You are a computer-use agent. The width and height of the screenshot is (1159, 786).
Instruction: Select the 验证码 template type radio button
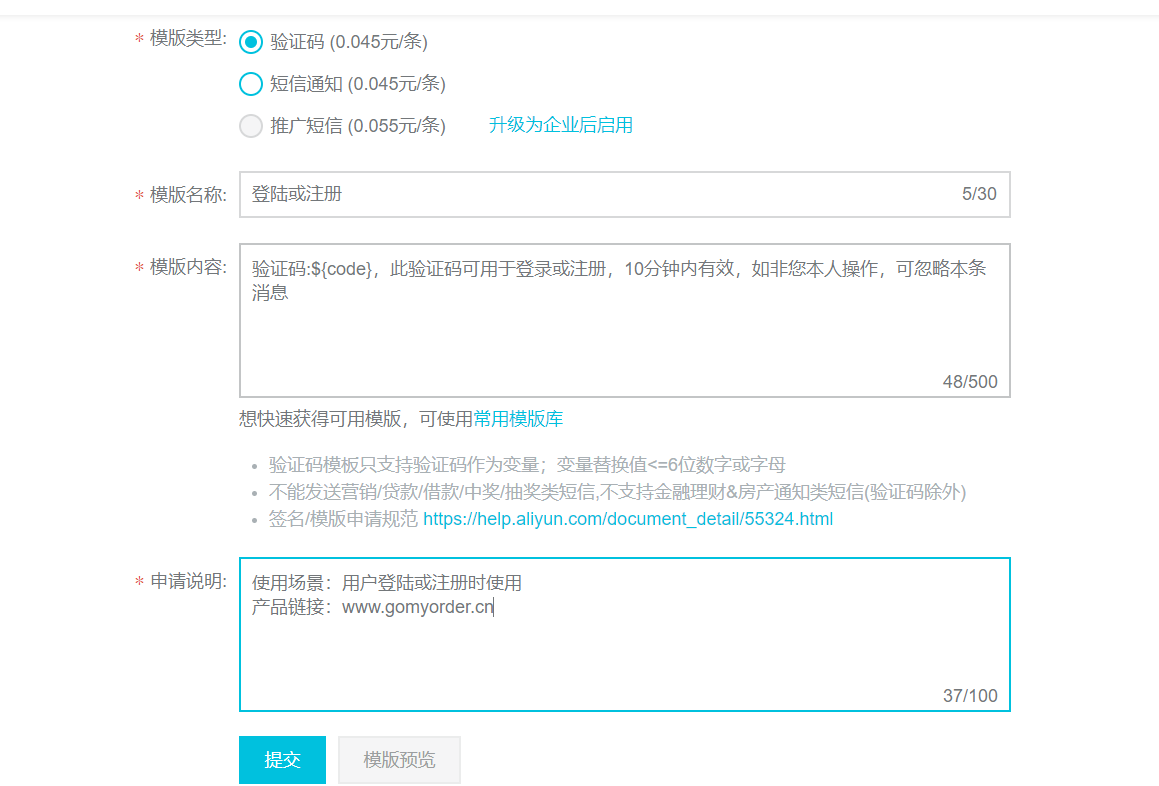(251, 42)
